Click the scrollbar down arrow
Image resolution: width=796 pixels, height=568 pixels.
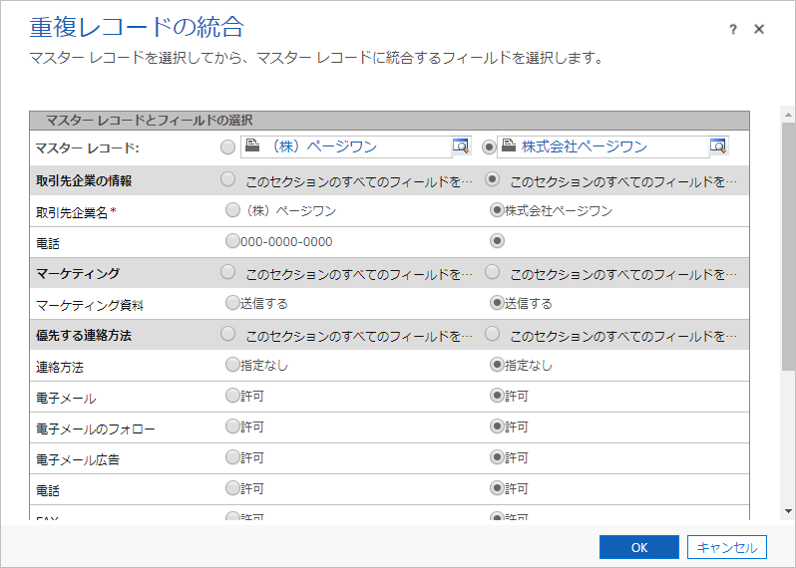(x=788, y=511)
